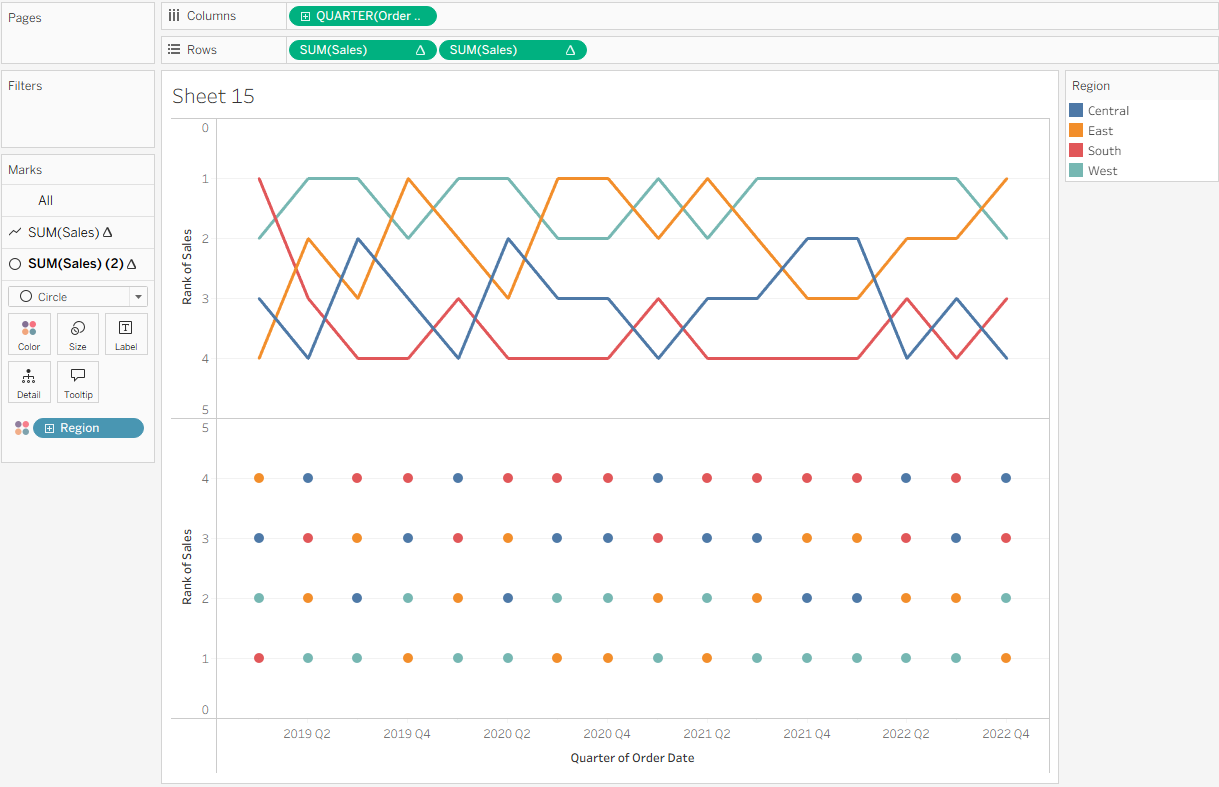Expand the QUARTER(Order Date) pill plus icon

305,16
